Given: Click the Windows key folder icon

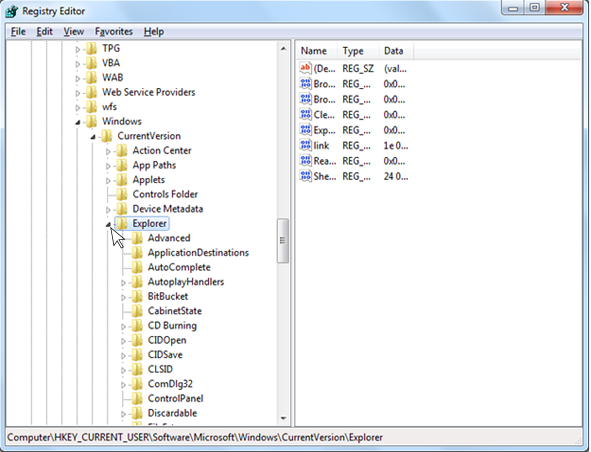Looking at the screenshot, I should [91, 121].
